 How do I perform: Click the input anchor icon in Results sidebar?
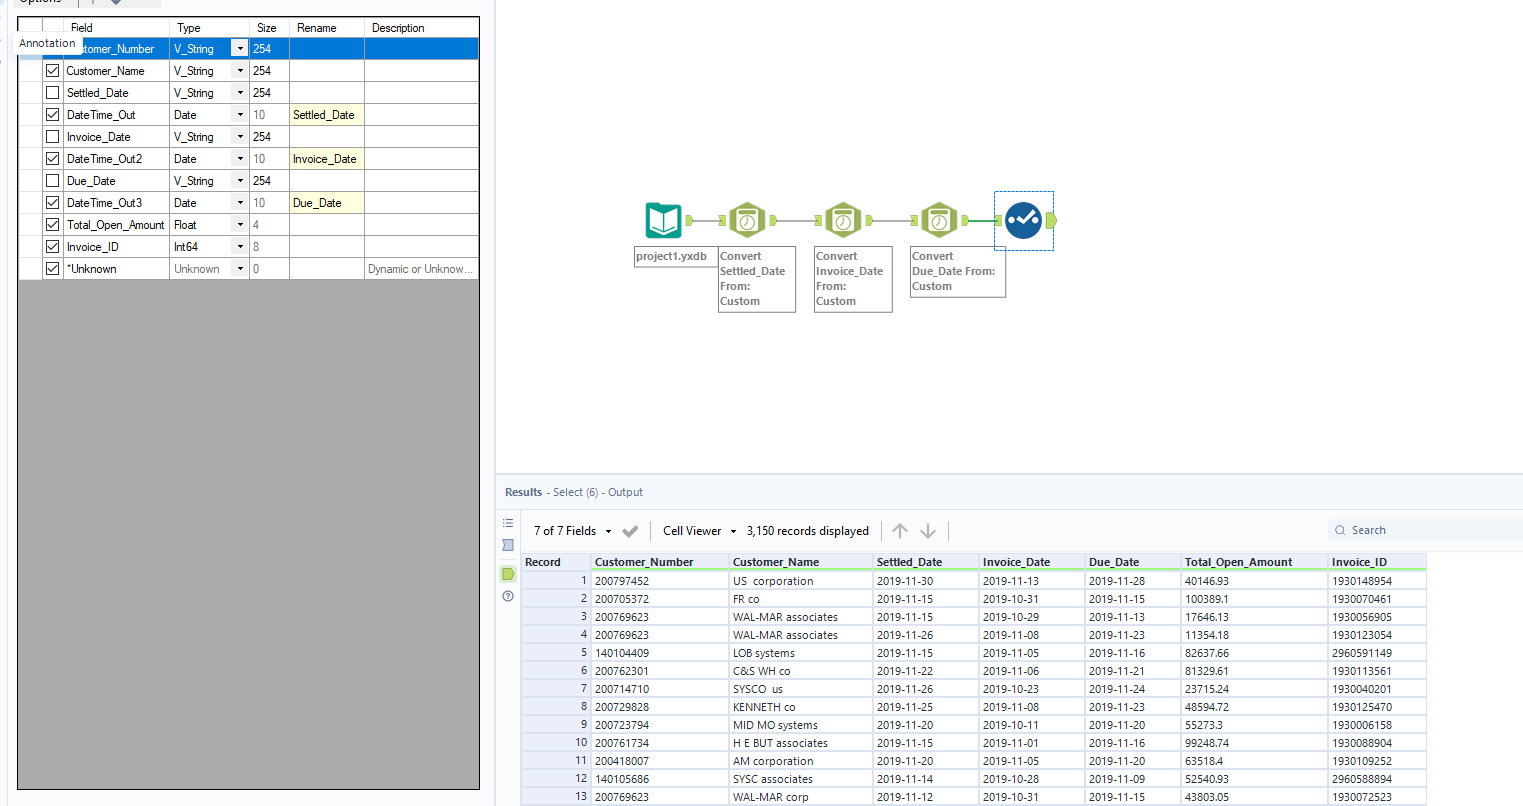pyautogui.click(x=508, y=545)
